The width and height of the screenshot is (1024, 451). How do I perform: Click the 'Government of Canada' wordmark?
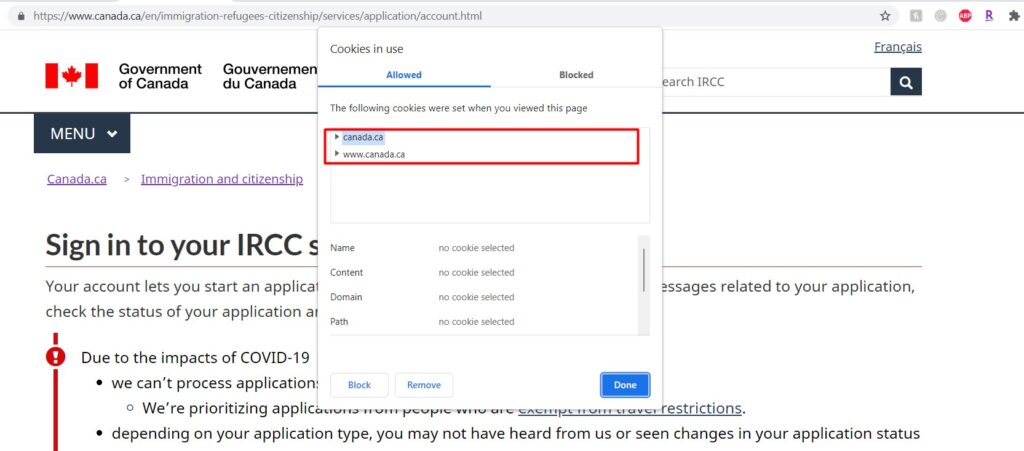(160, 76)
